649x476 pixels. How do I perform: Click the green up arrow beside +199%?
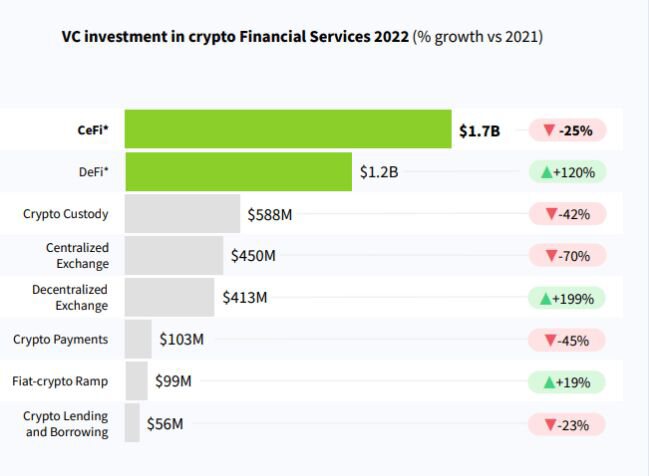[x=547, y=298]
